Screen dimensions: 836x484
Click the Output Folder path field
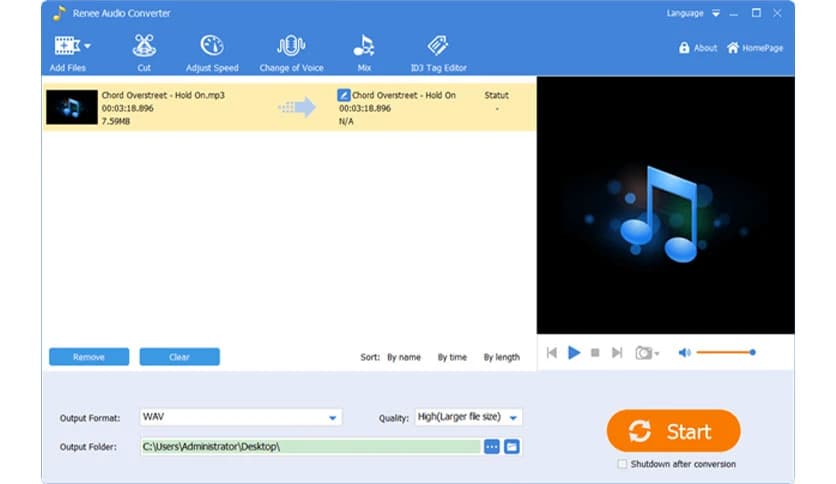click(x=311, y=447)
